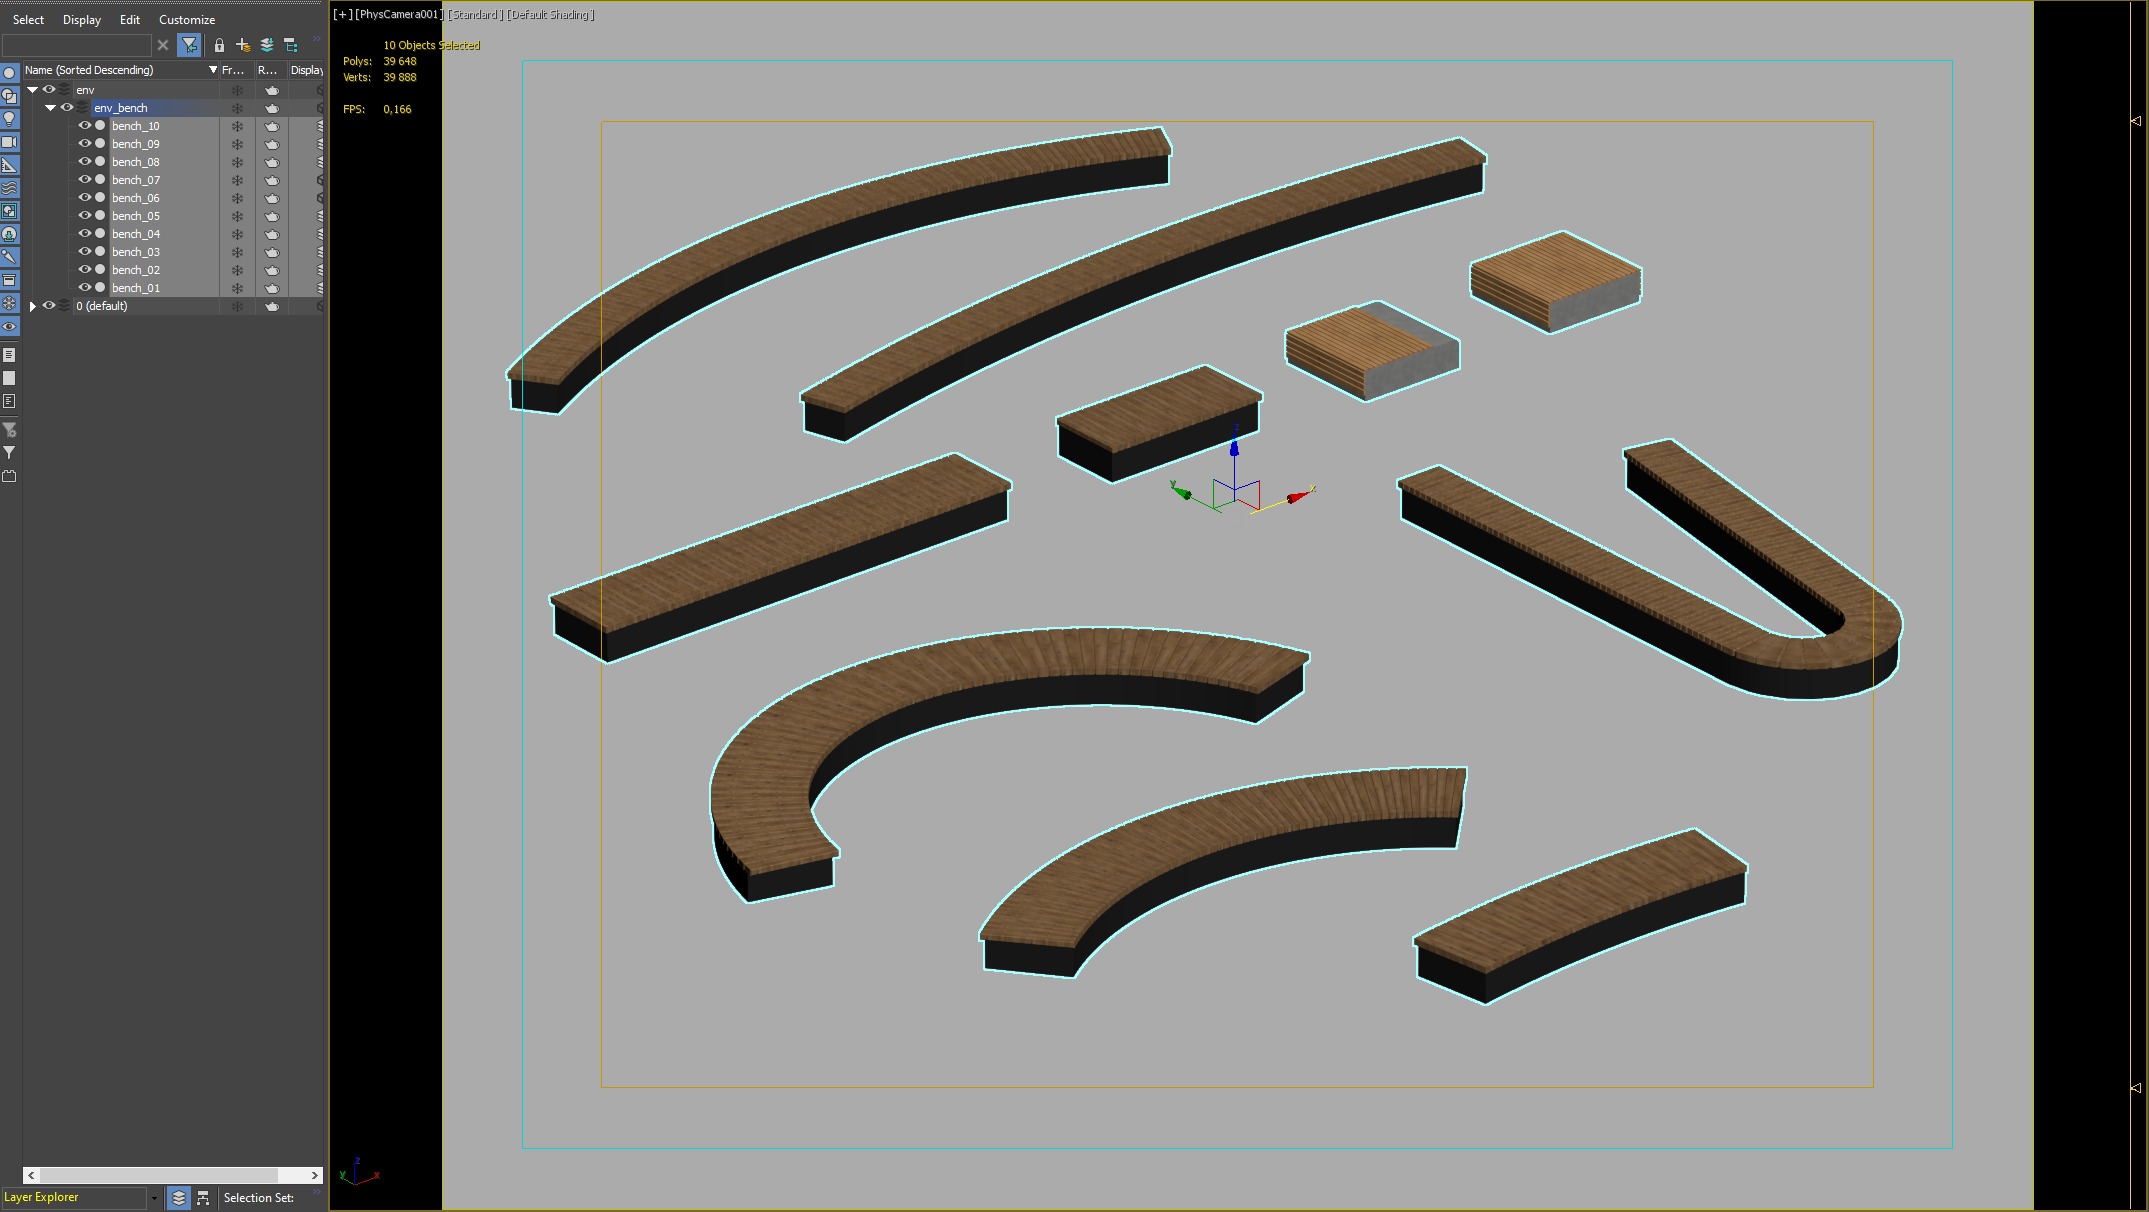2149x1212 pixels.
Task: Open the Name column sort dropdown arrow
Action: [x=213, y=70]
